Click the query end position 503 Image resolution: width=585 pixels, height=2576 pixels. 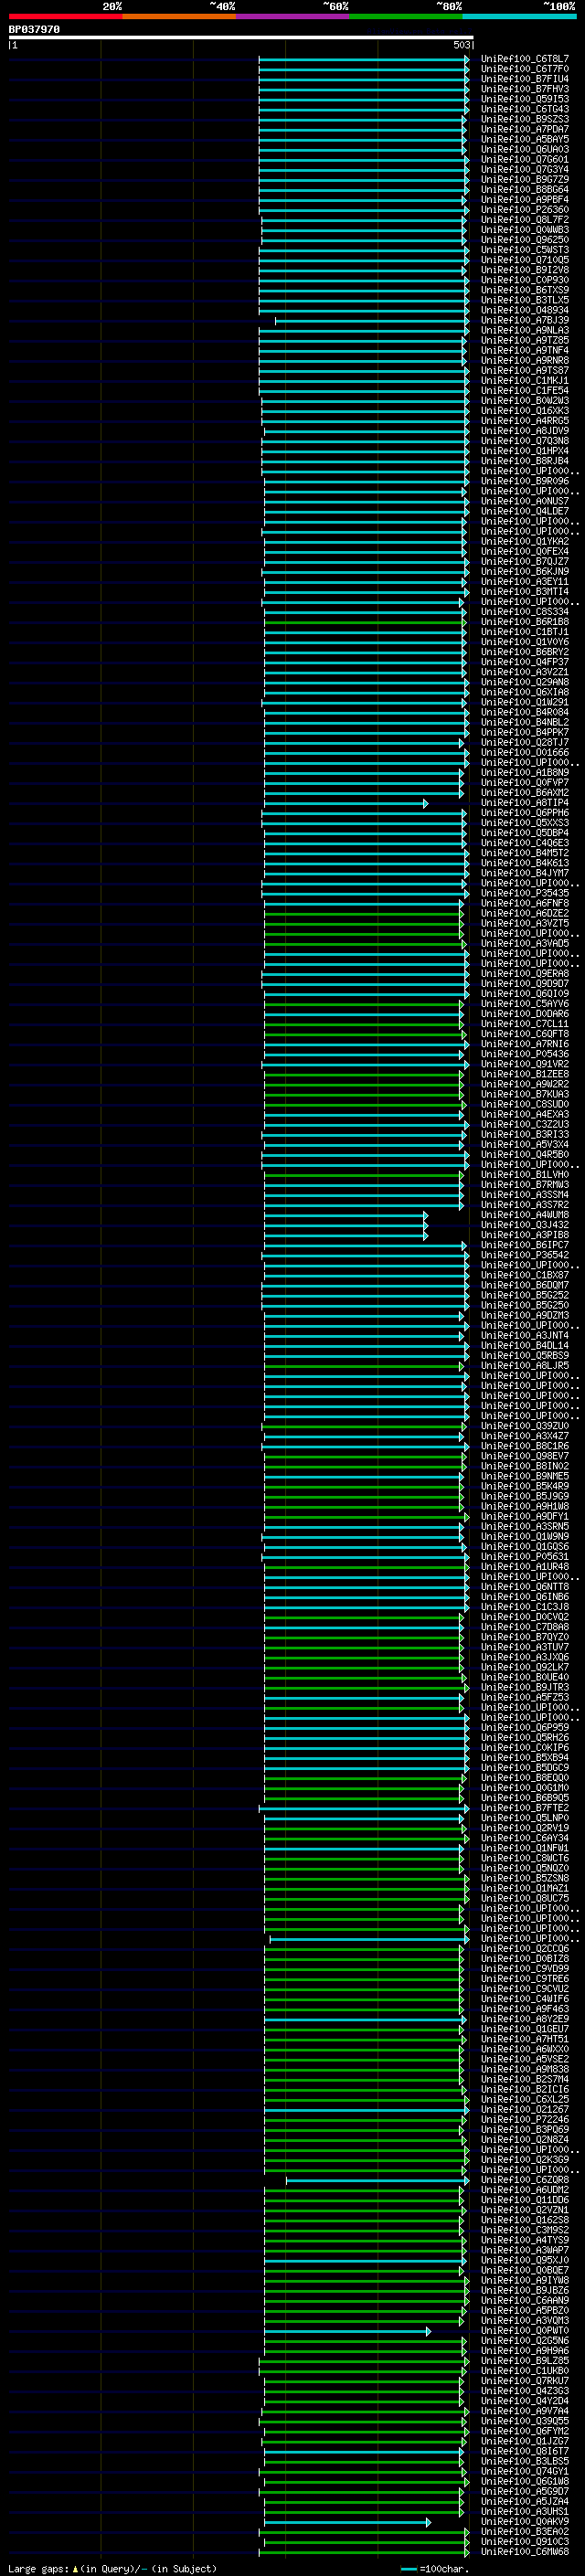461,45
